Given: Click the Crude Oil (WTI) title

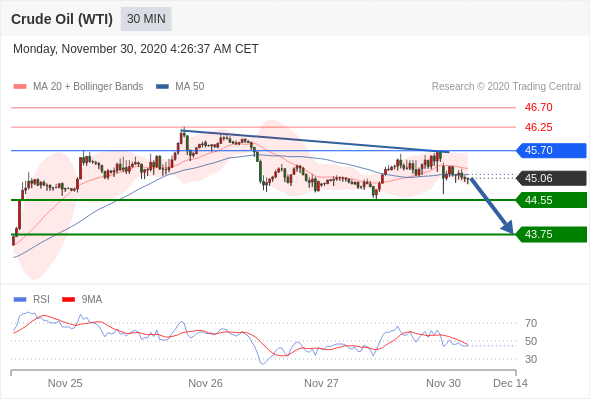Looking at the screenshot, I should tap(62, 19).
